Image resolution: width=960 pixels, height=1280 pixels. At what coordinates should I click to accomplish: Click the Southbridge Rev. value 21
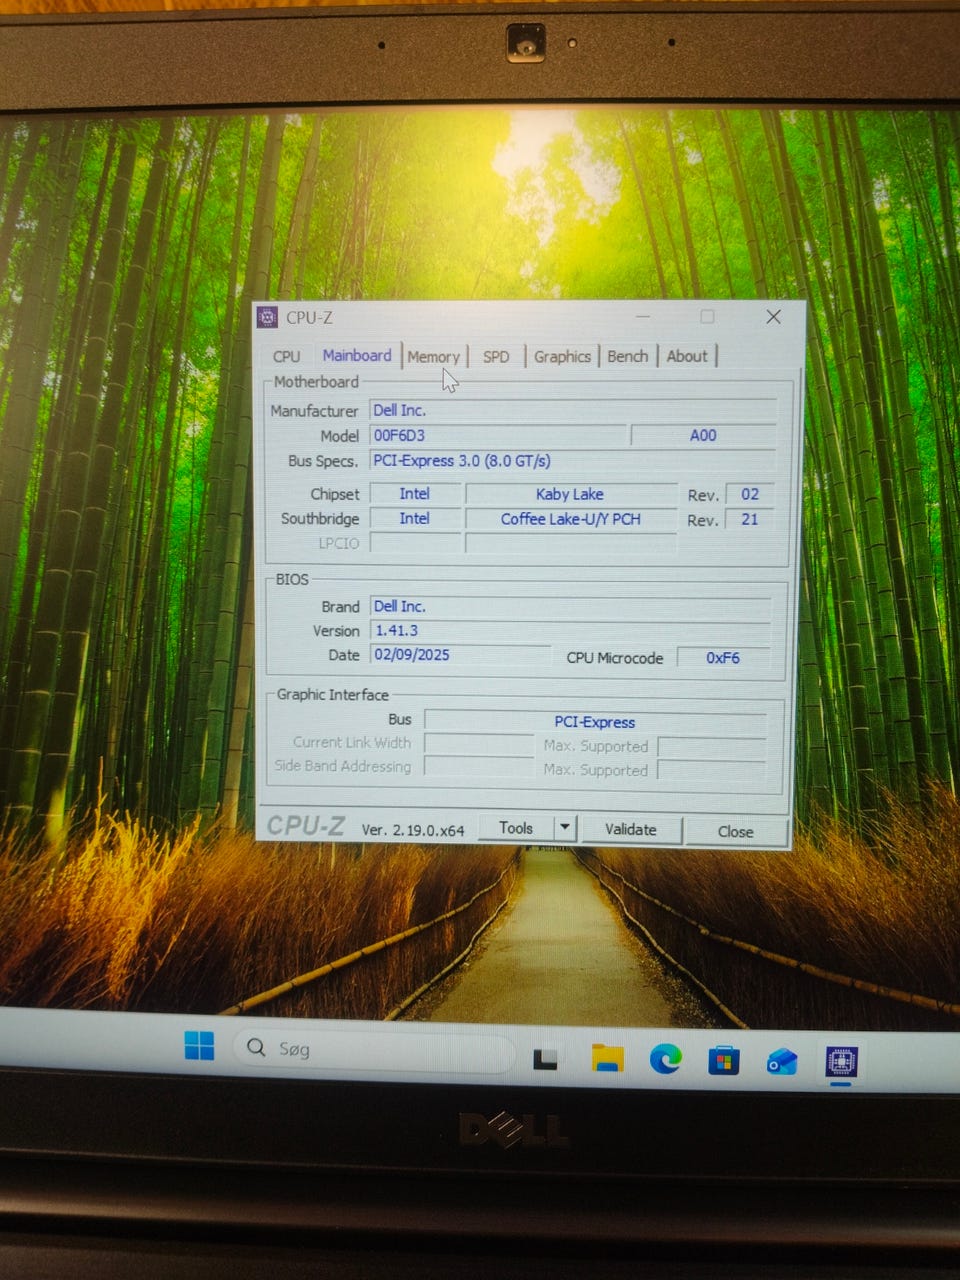(x=750, y=520)
